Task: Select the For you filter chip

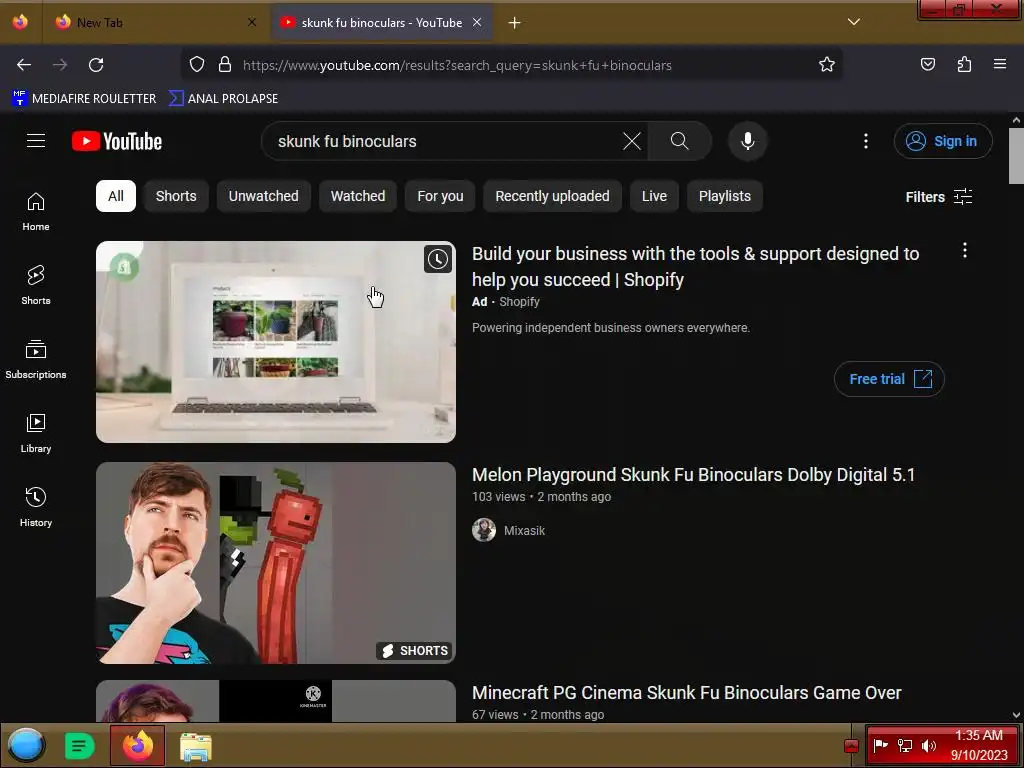Action: pos(440,196)
